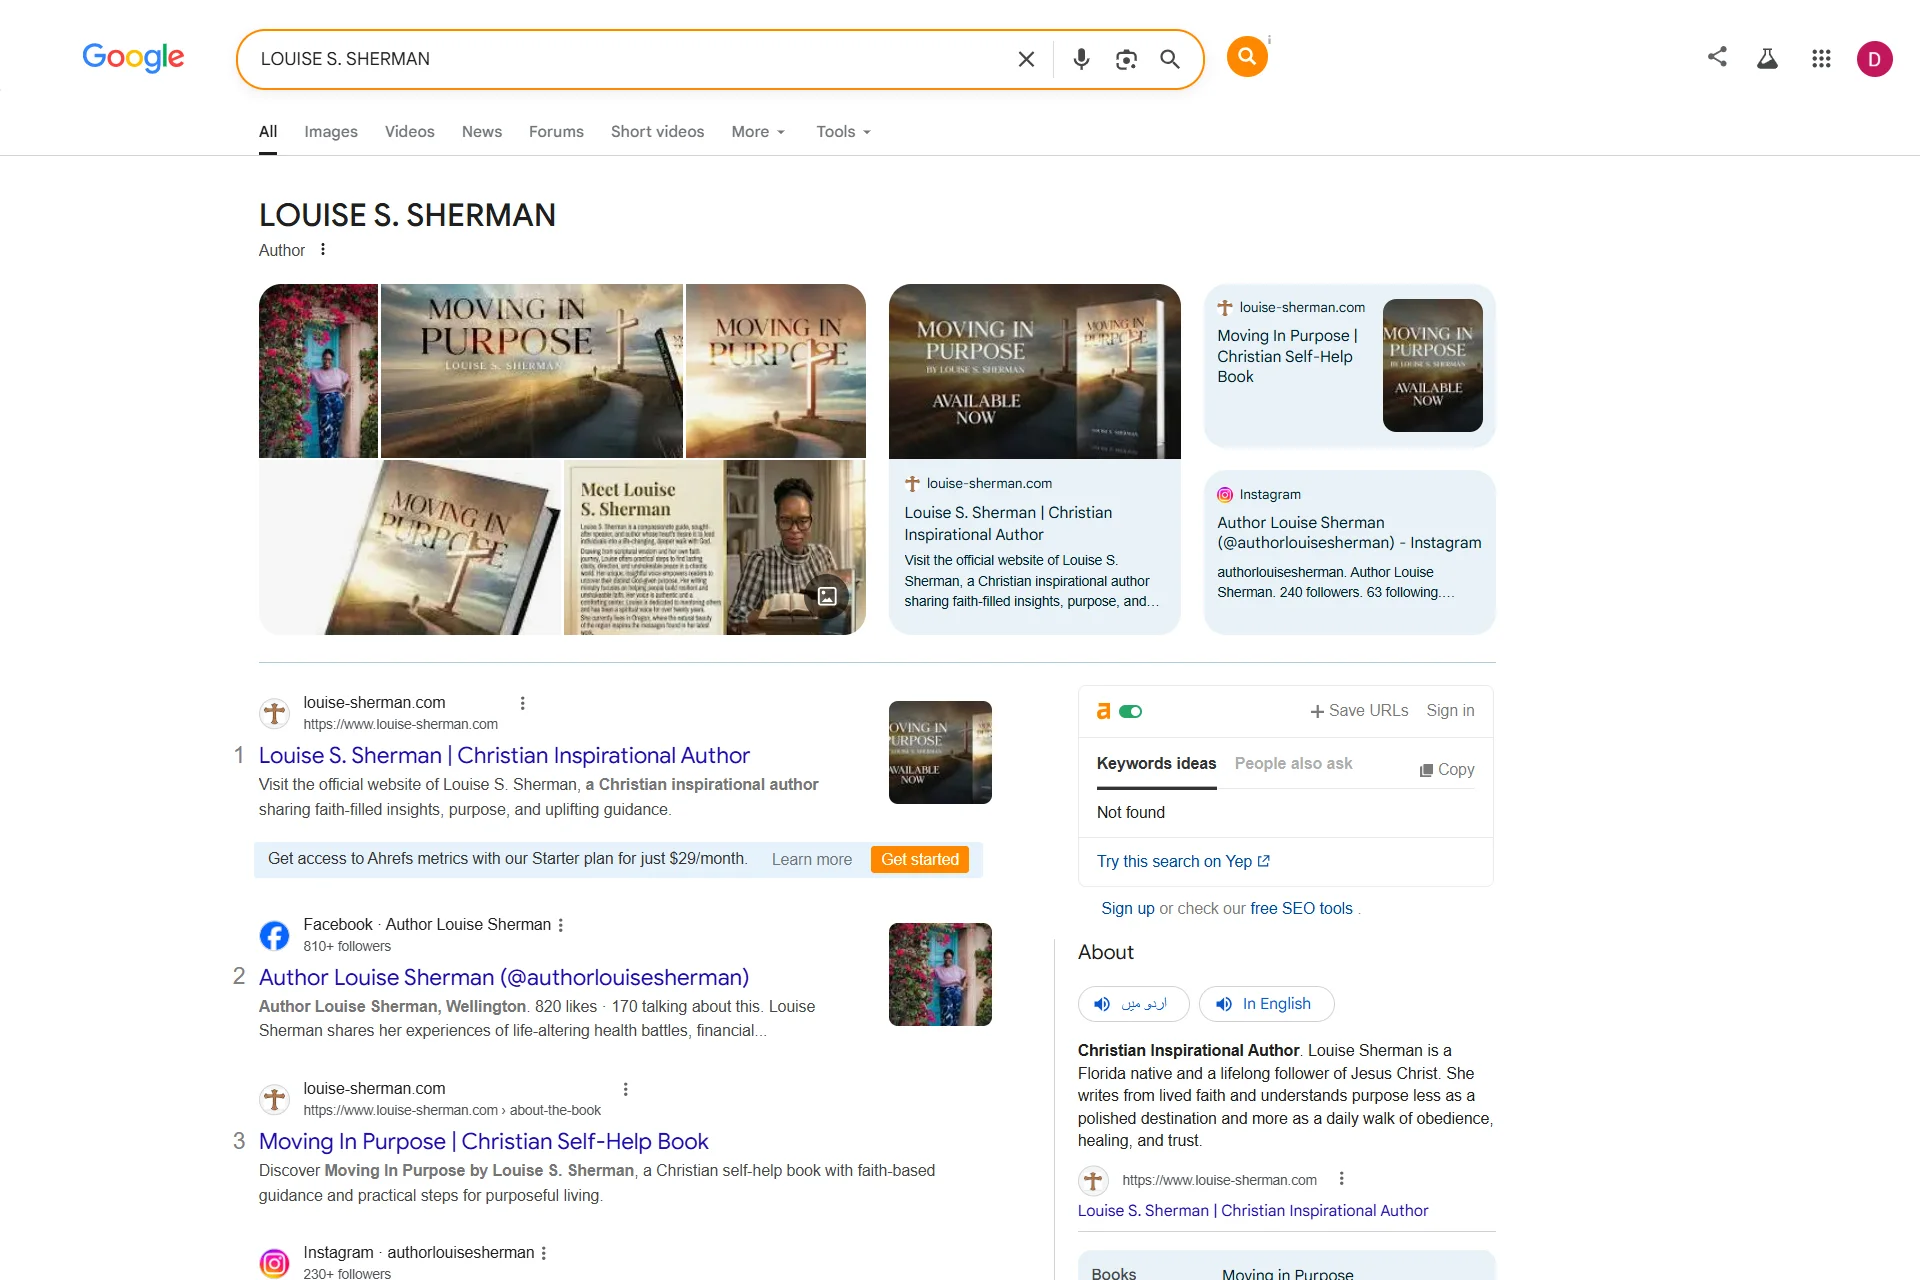Open more options for about-the-book result
Screen dimensions: 1920x1280
[x=625, y=1089]
